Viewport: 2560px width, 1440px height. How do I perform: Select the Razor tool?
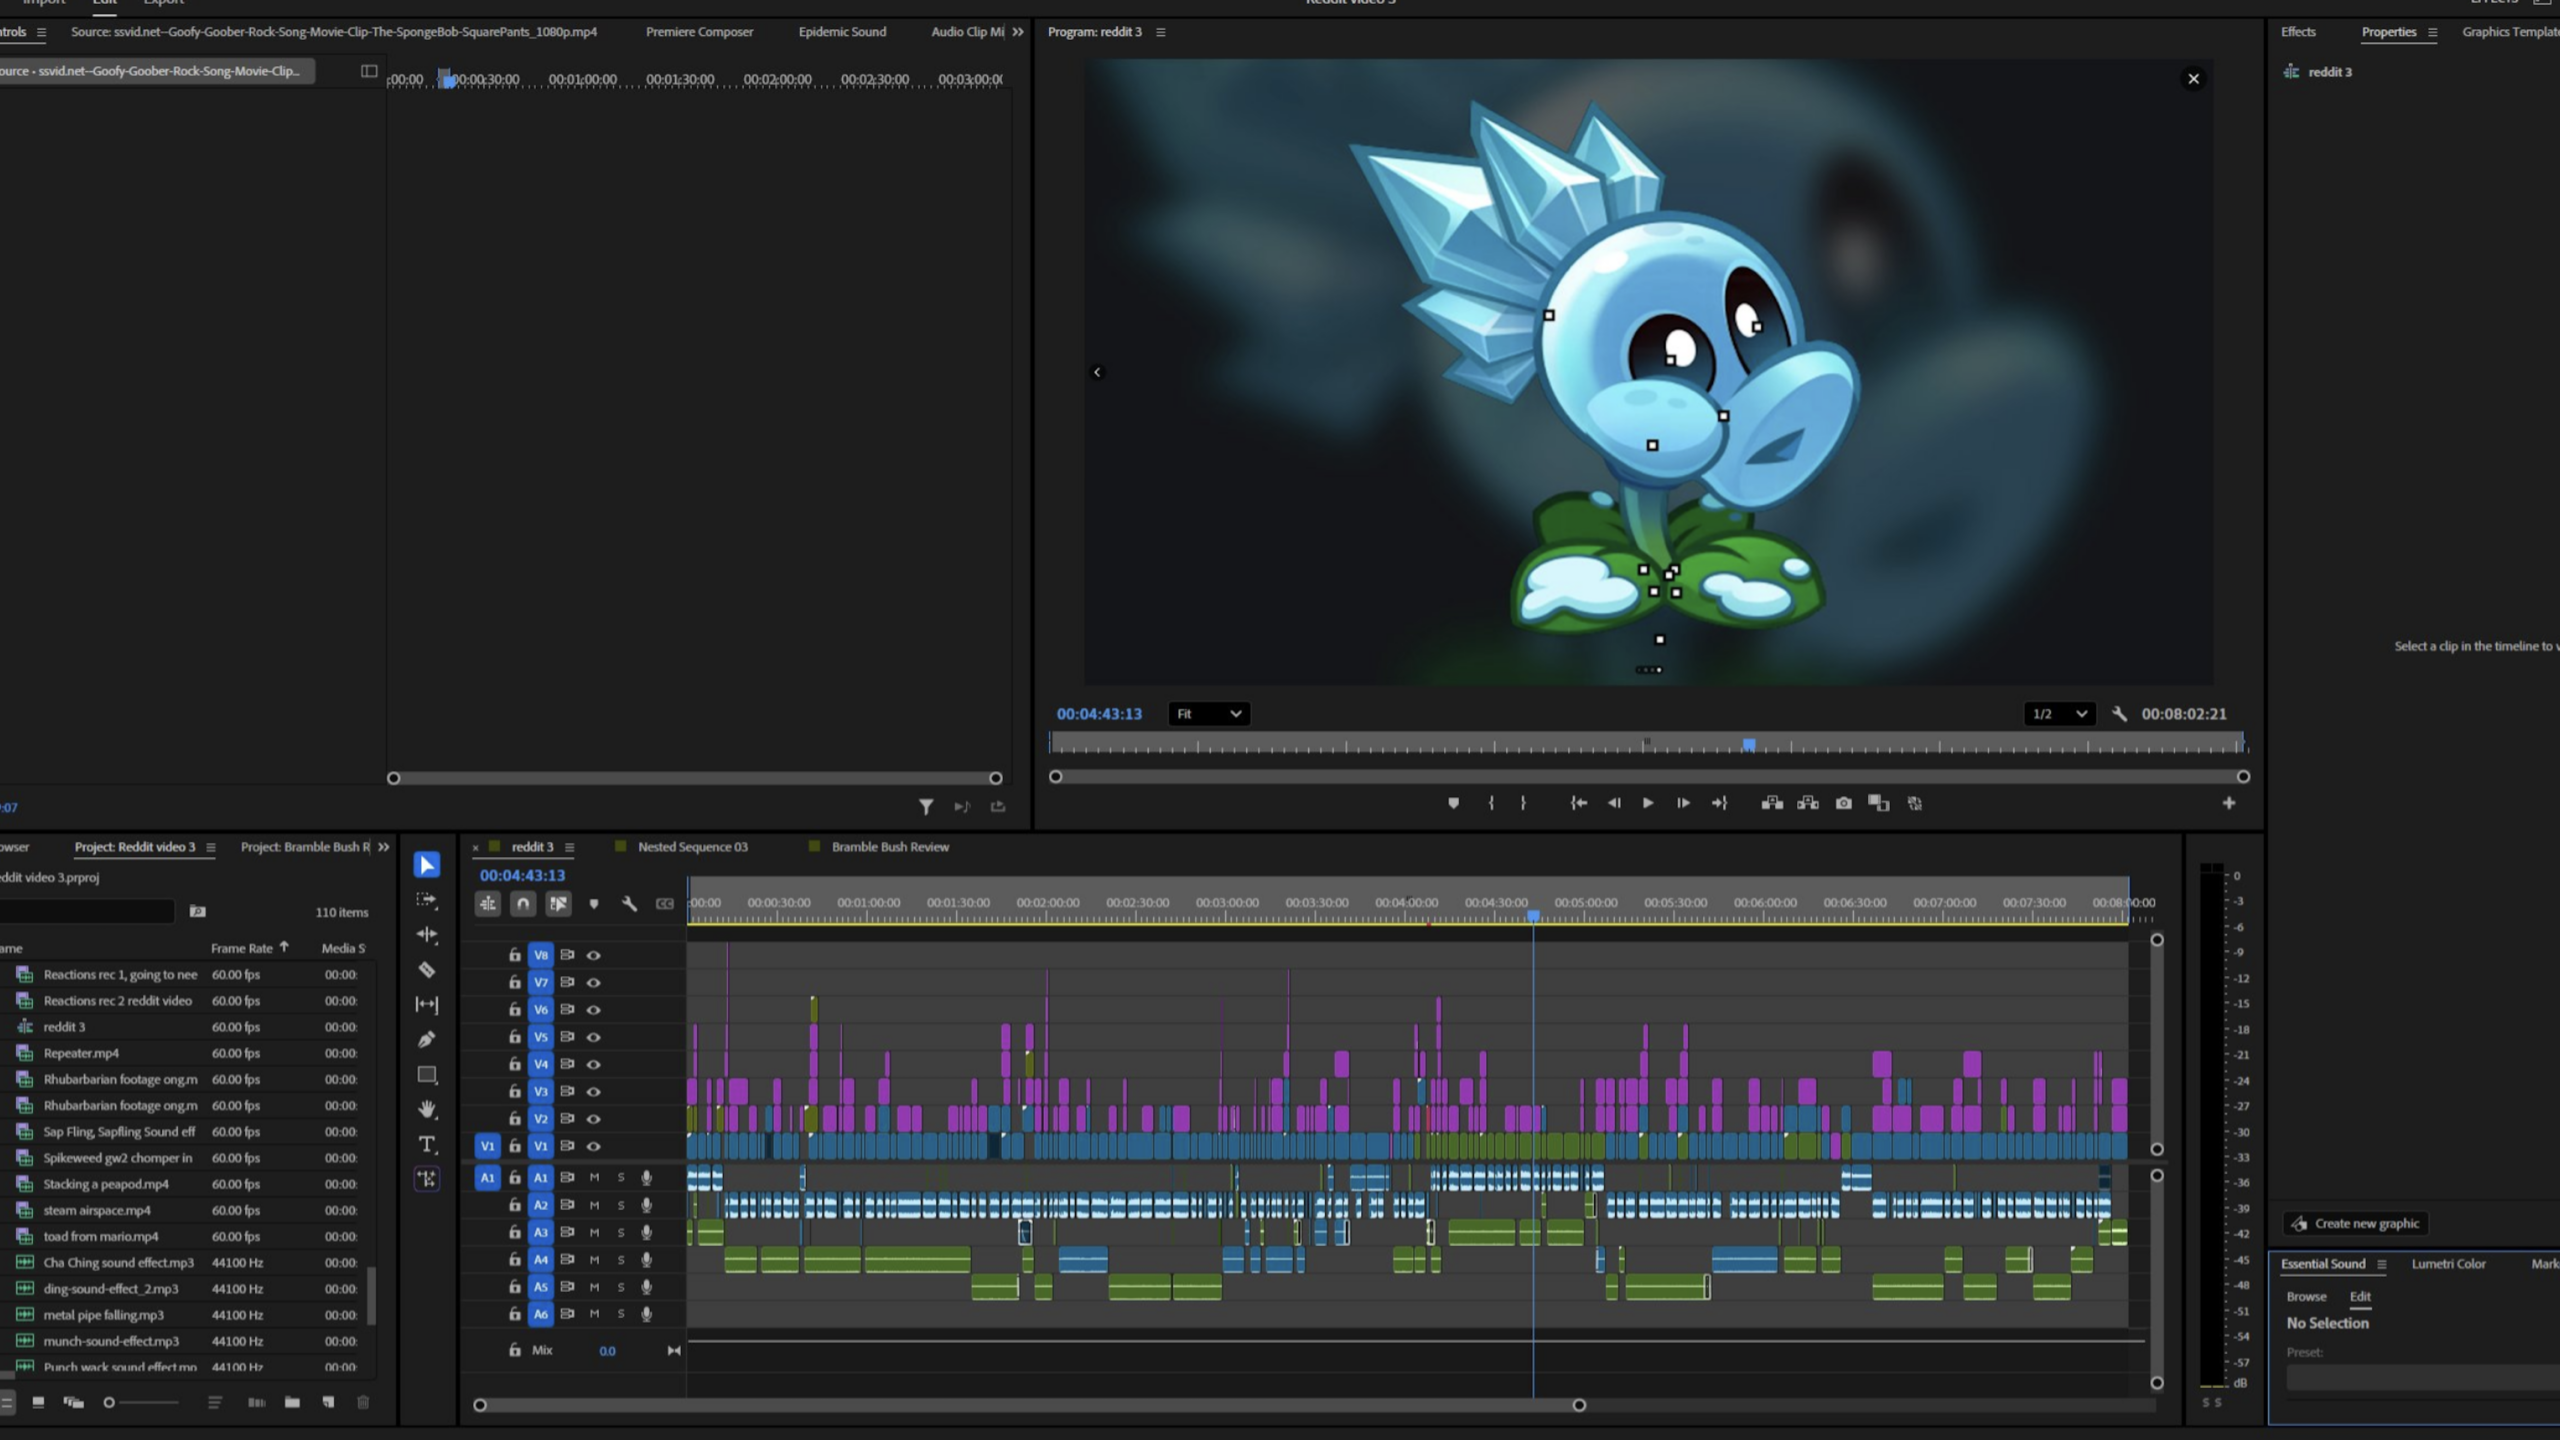[x=427, y=969]
